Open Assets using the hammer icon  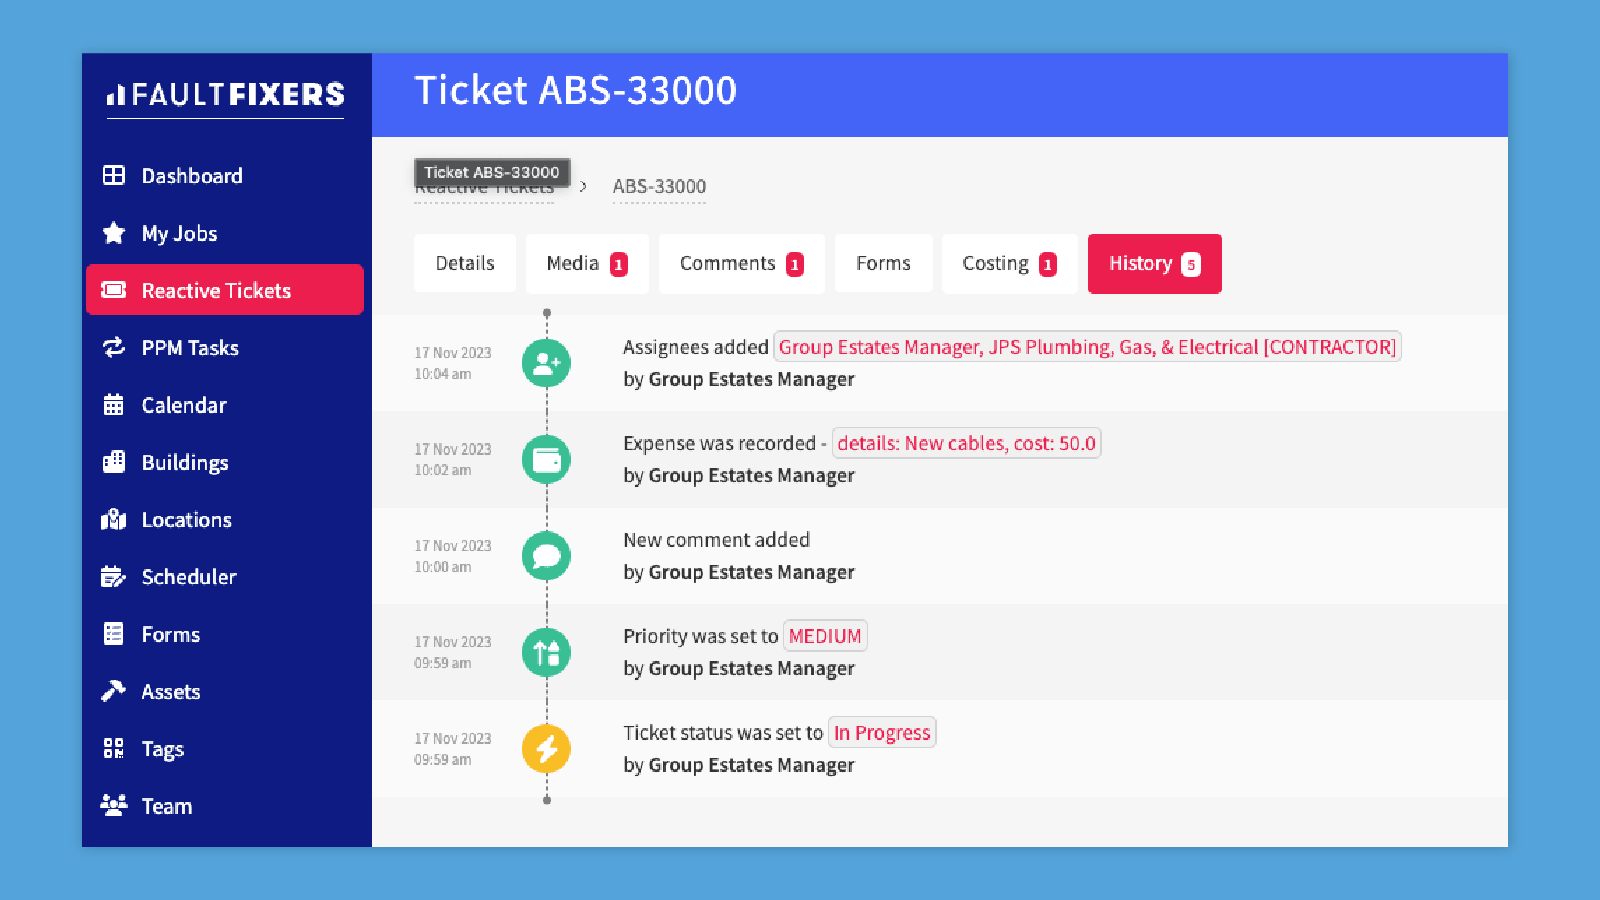click(113, 691)
